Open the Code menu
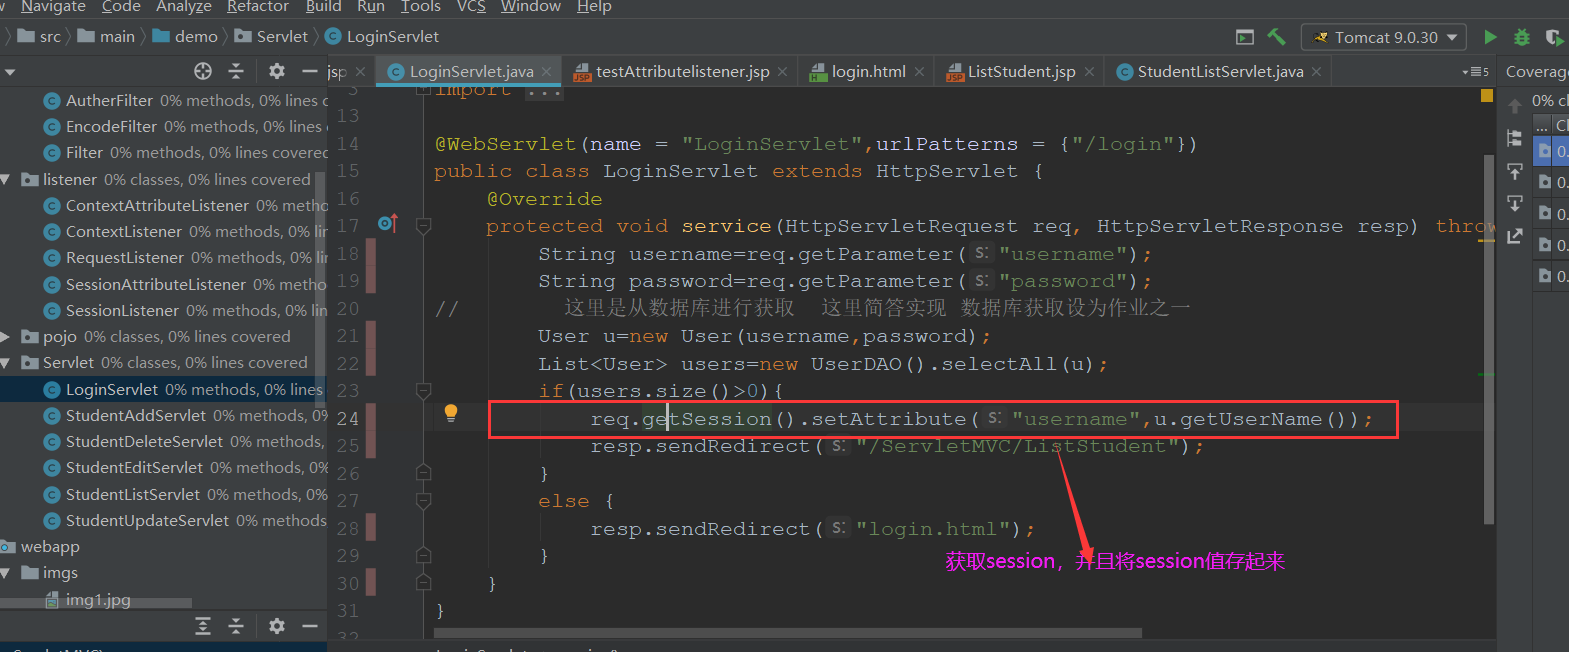This screenshot has height=652, width=1569. coord(121,7)
